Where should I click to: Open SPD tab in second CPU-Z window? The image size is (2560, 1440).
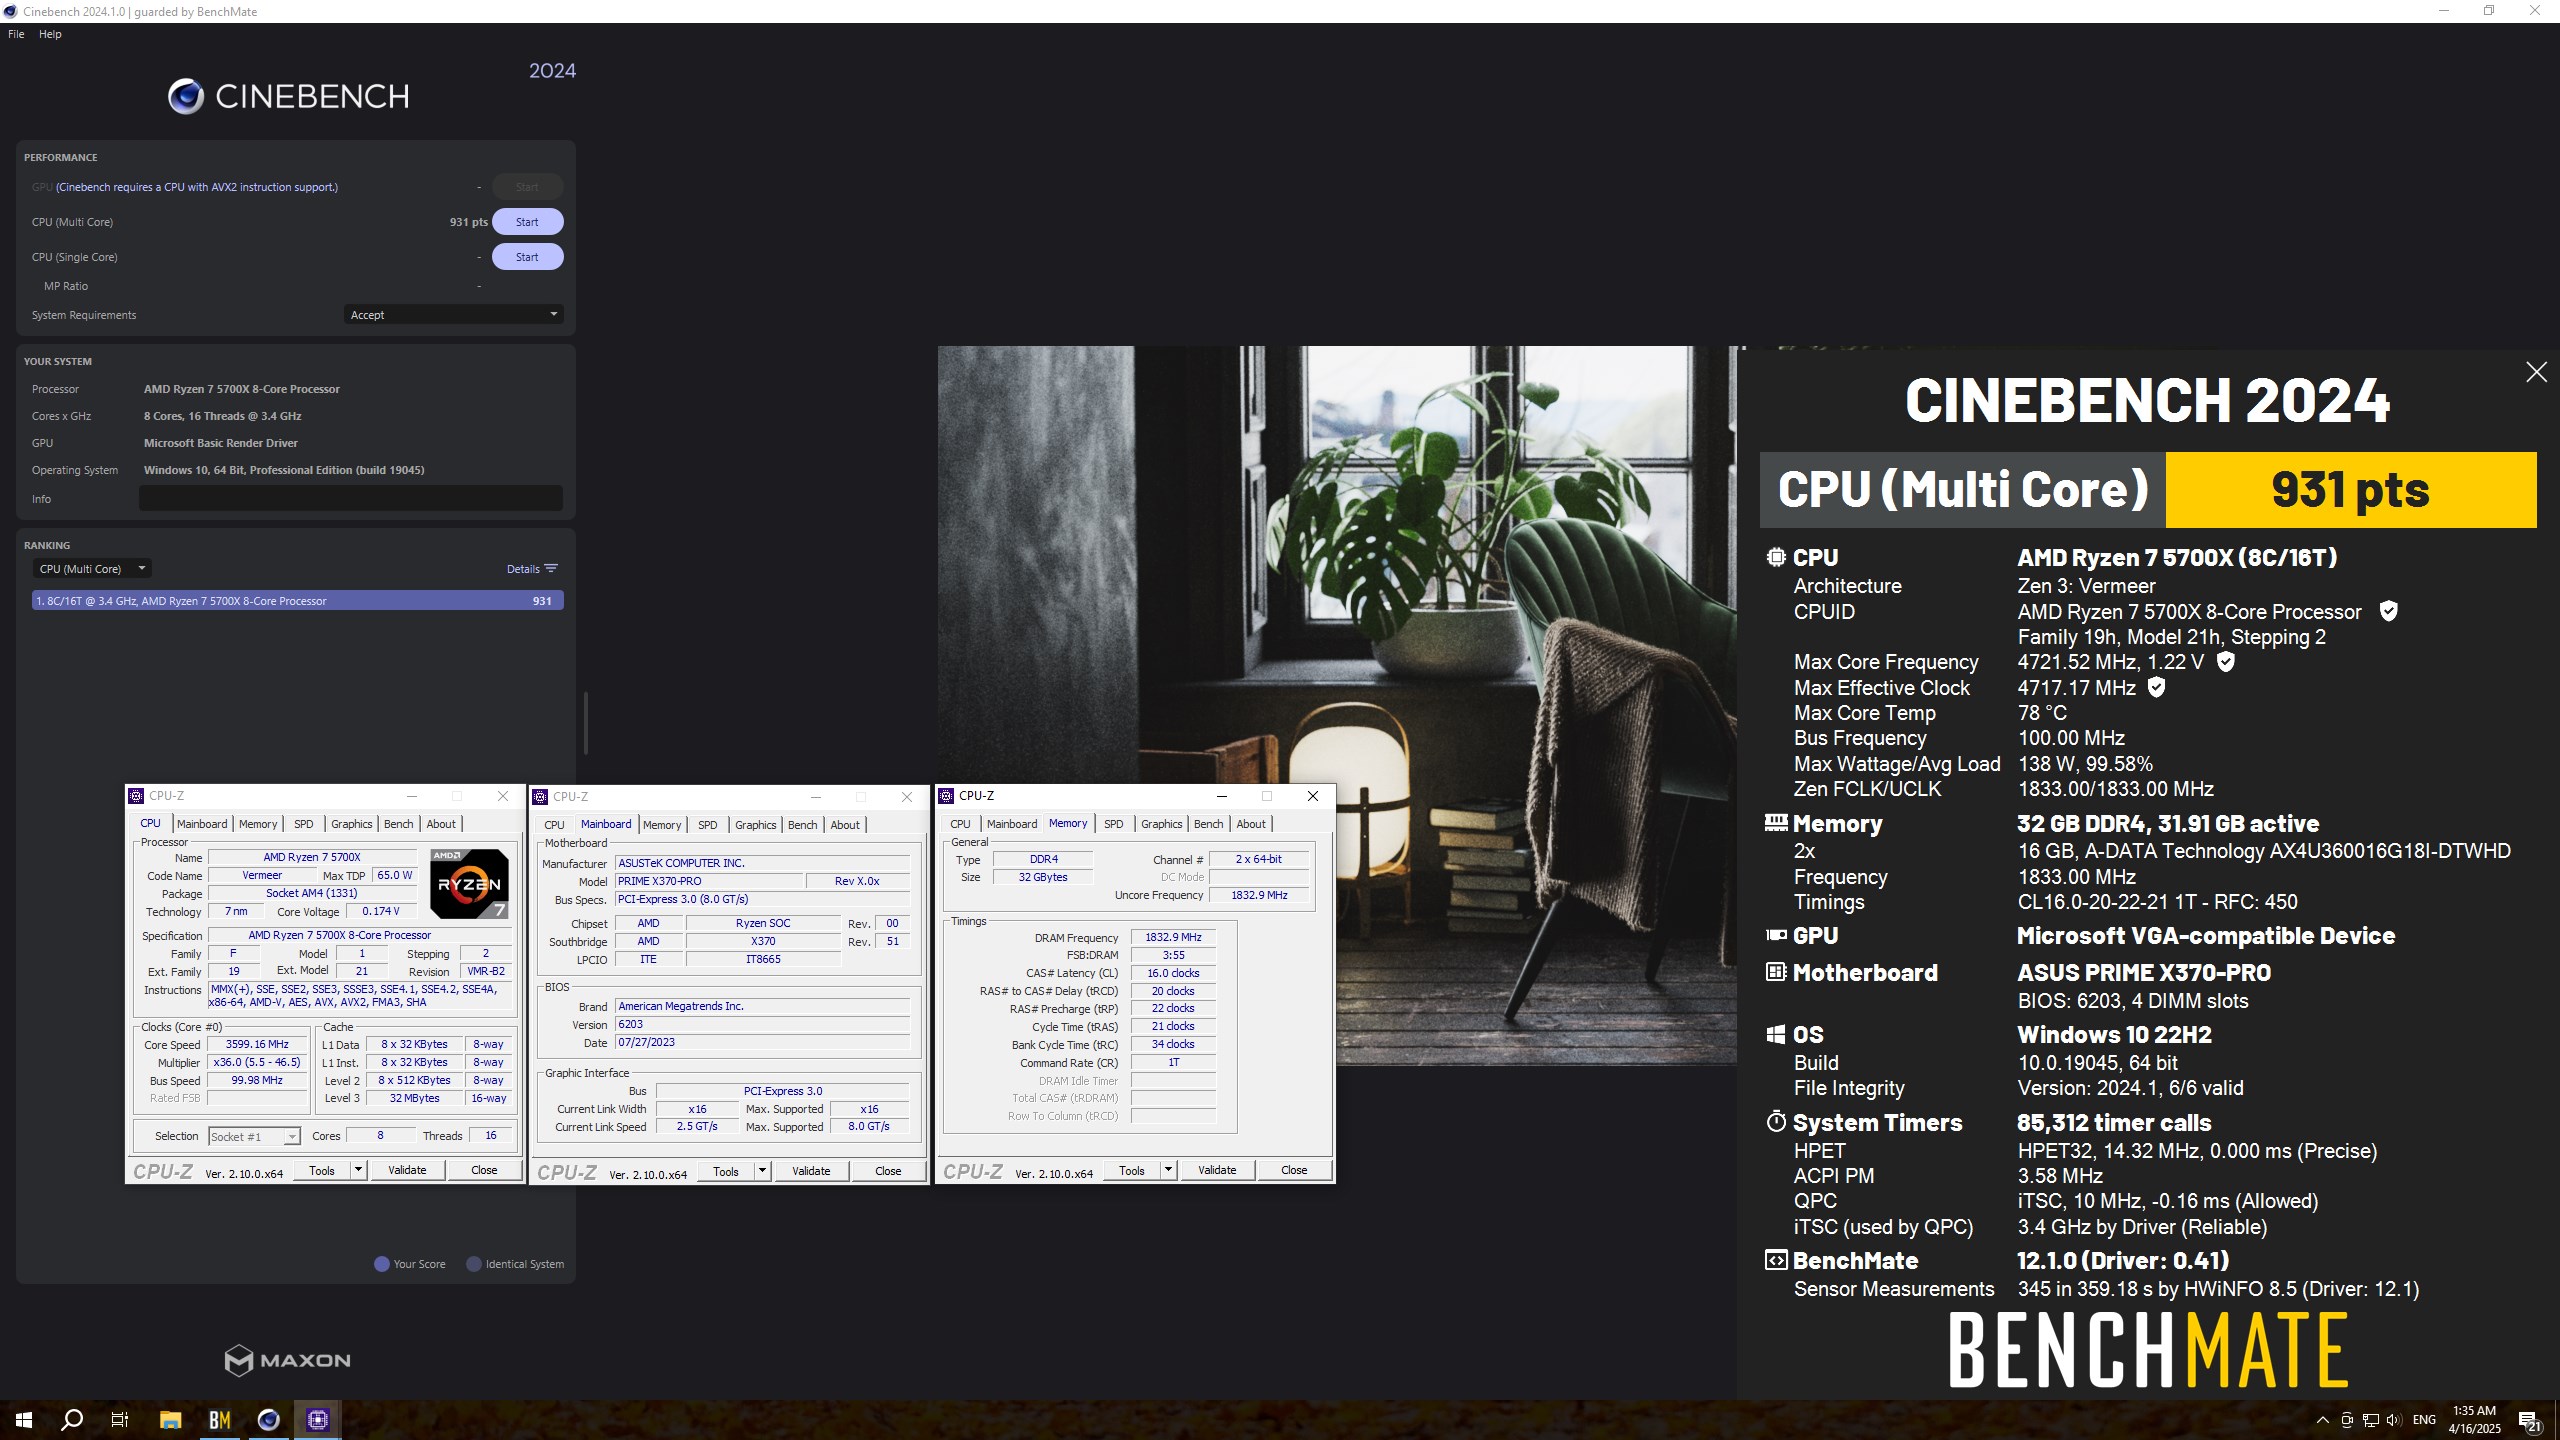click(x=708, y=825)
